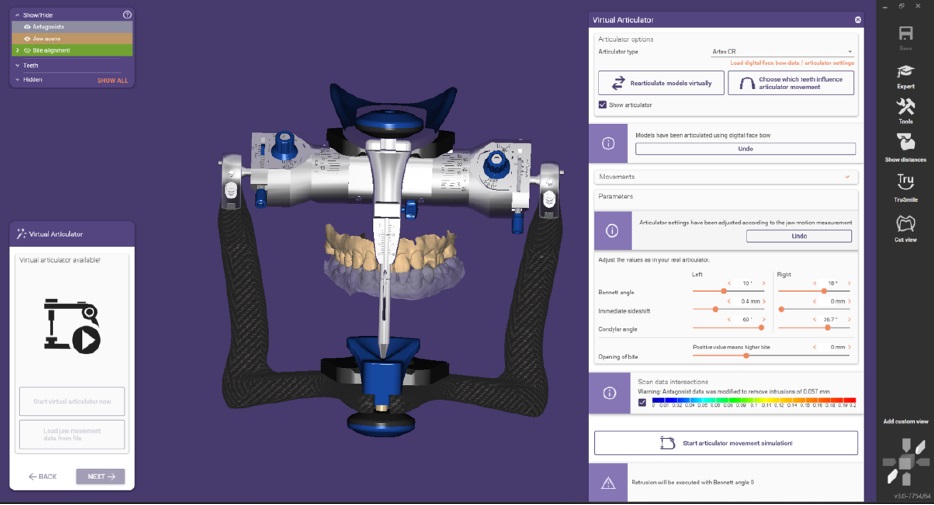Open the Expert mode icon
The width and height of the screenshot is (934, 505).
(x=905, y=75)
